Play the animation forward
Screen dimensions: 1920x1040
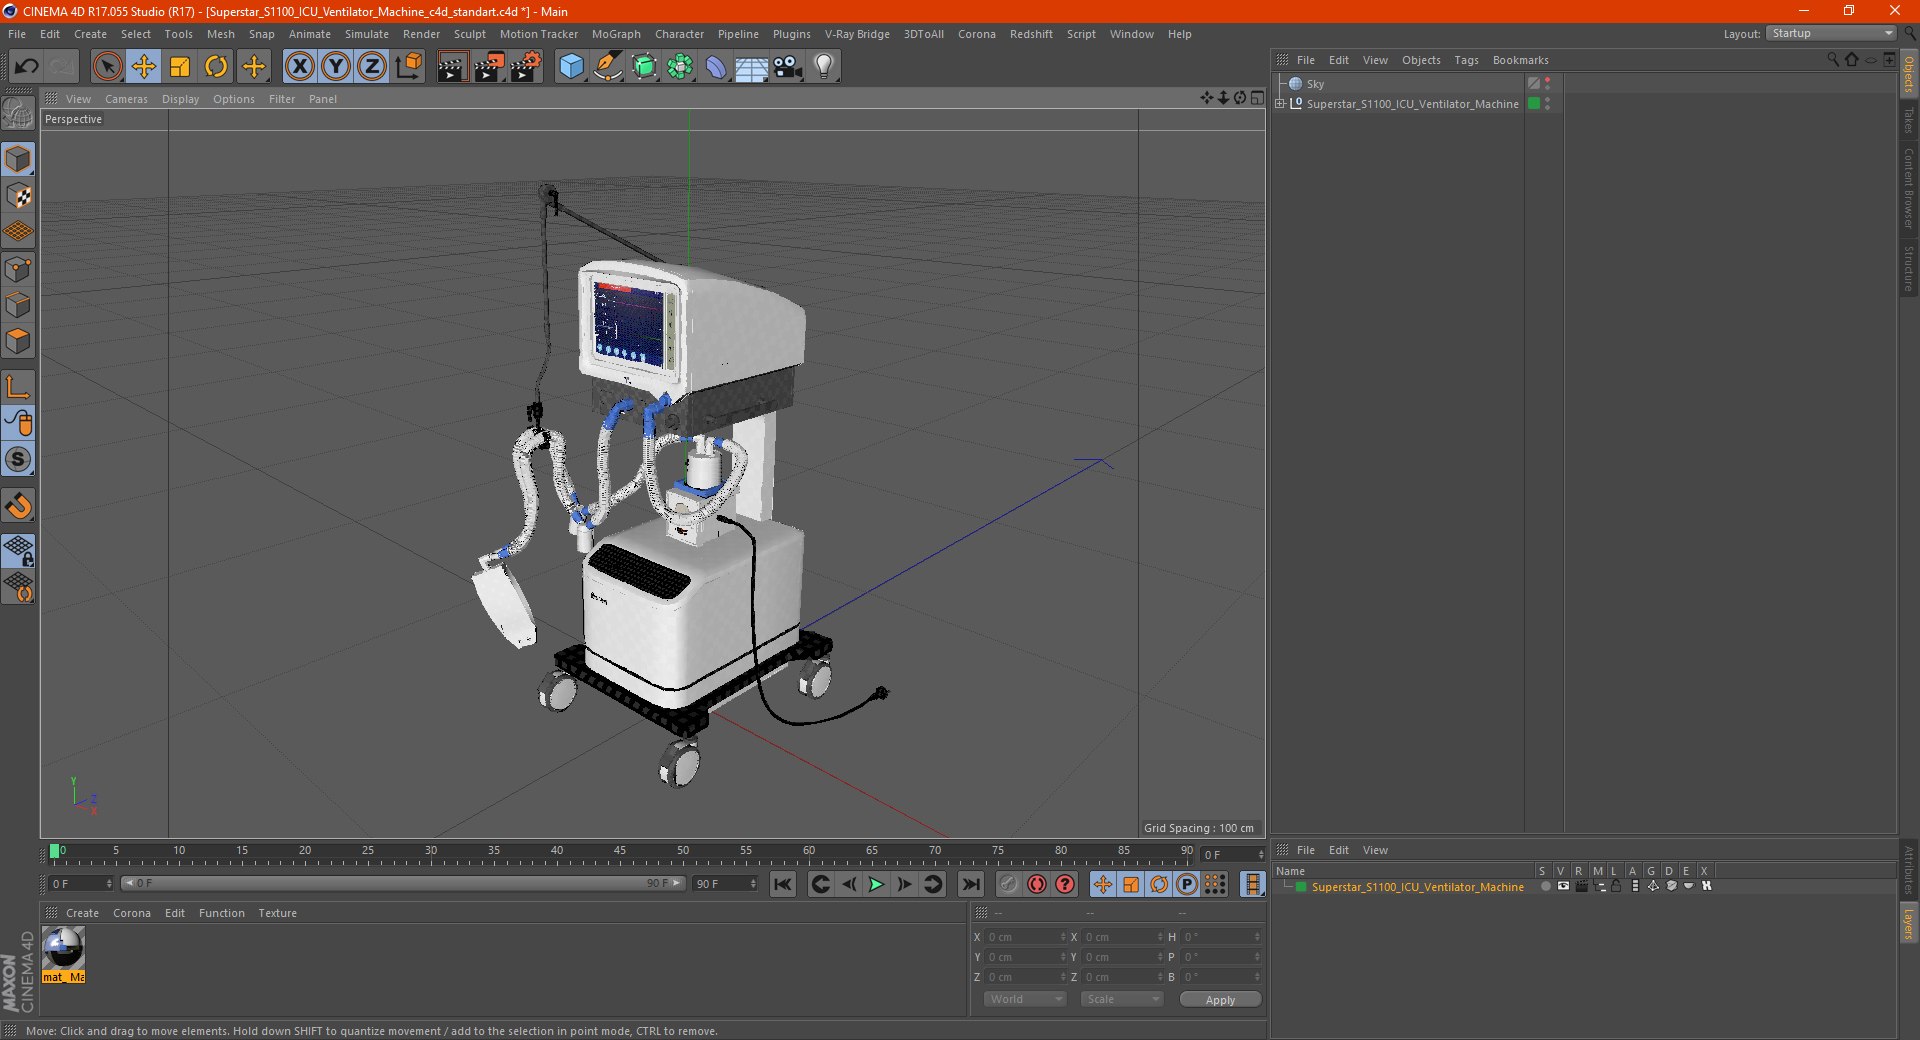876,884
